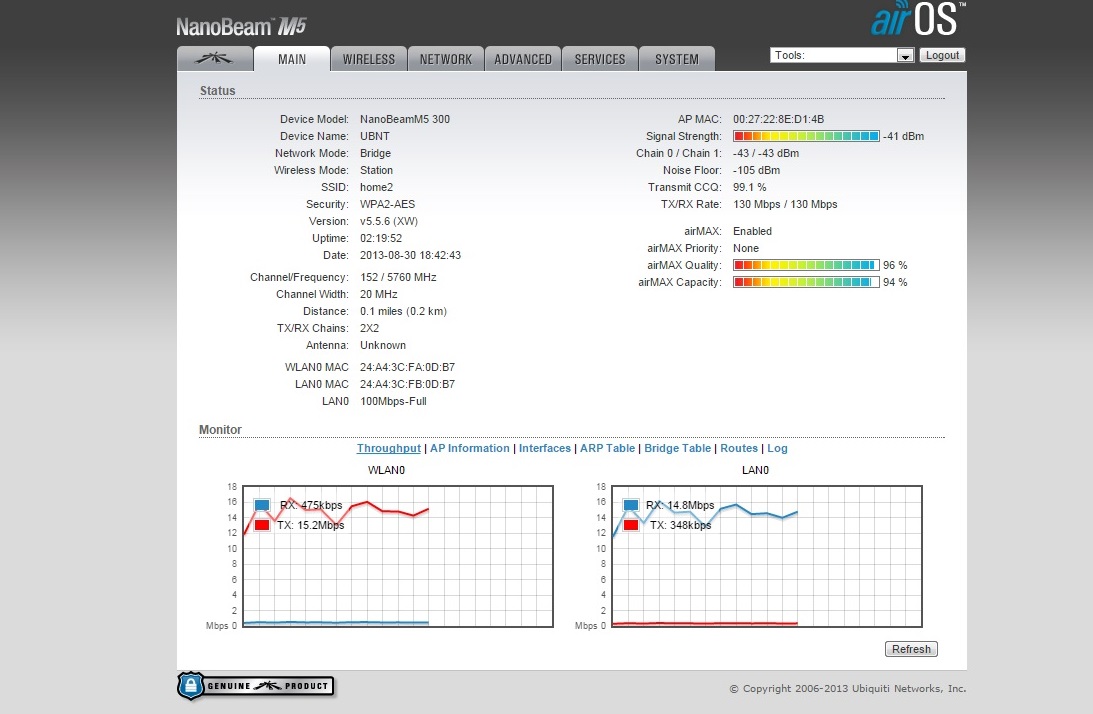Image resolution: width=1093 pixels, height=714 pixels.
Task: Click the TX/RX Rate value 130 Mbps / 130 Mbps
Action: coord(785,204)
